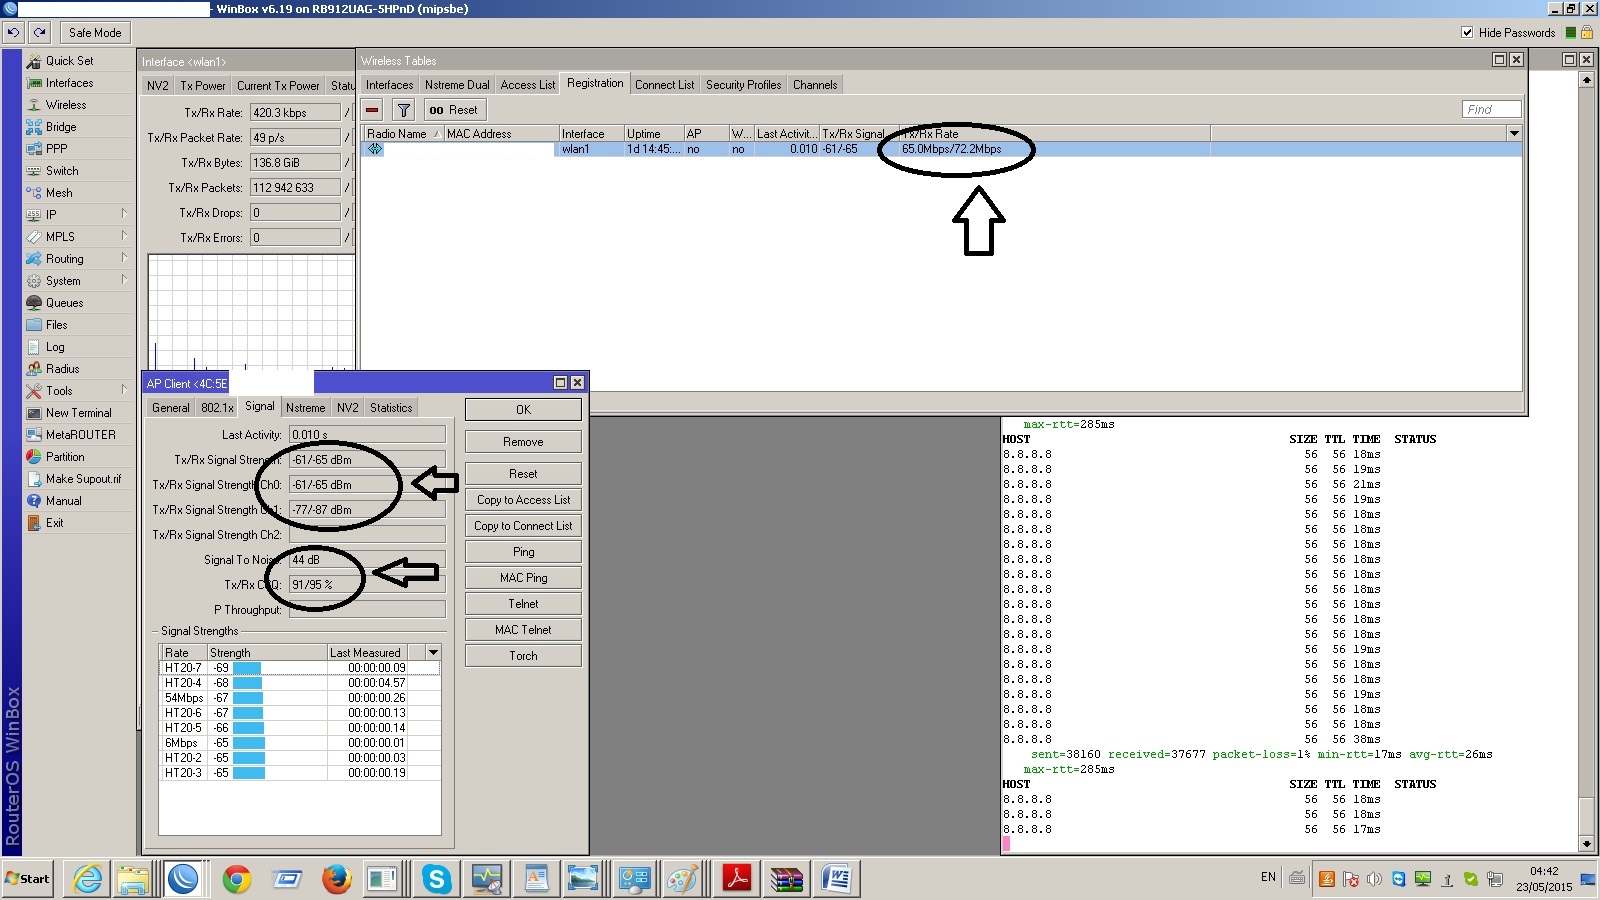Expand the System submenu arrow
This screenshot has width=1600, height=900.
124,280
